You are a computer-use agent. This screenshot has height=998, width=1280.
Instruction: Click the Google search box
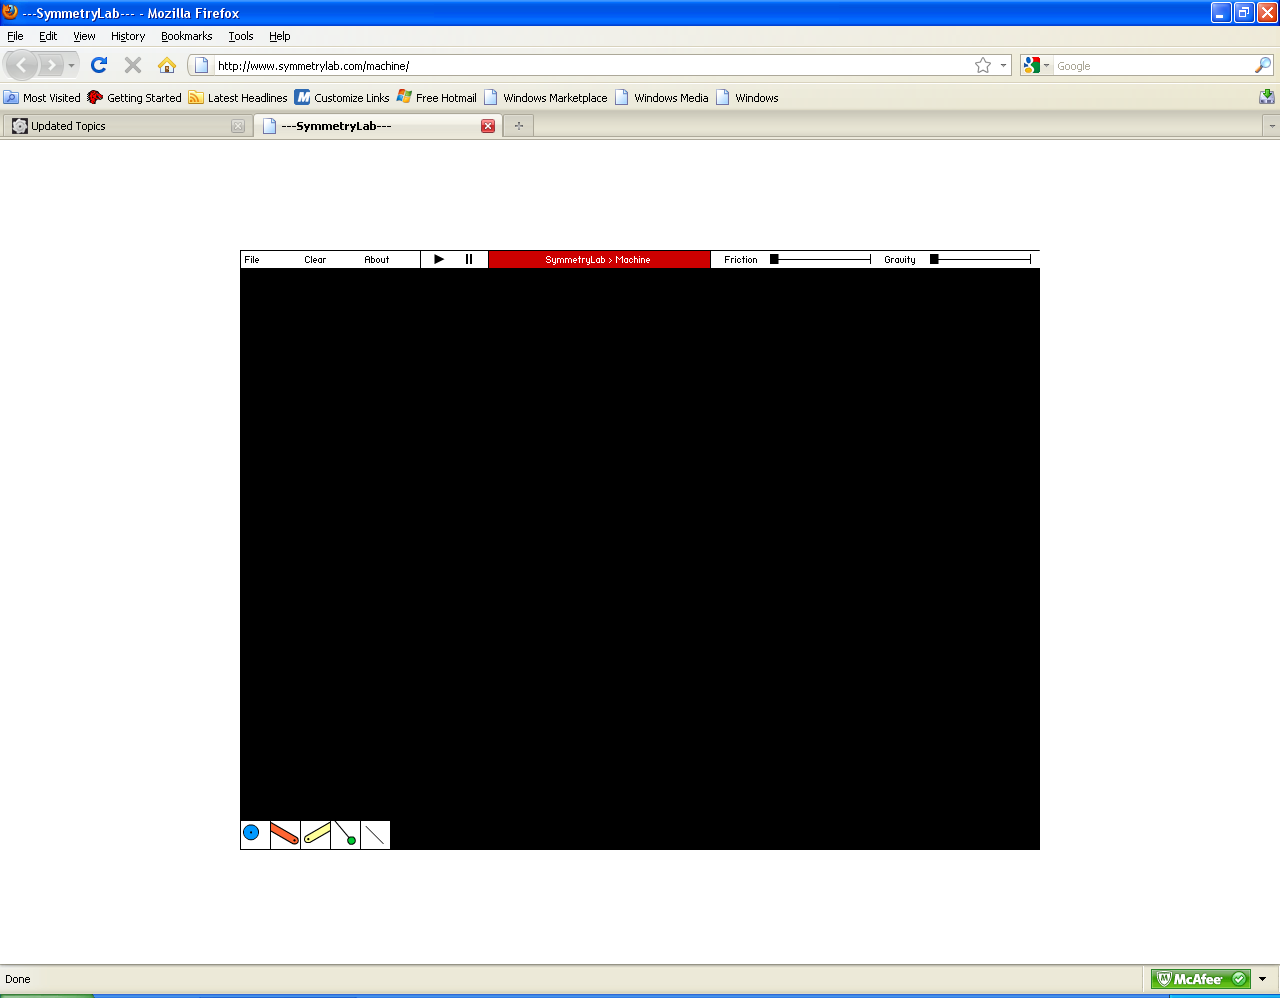click(1153, 66)
